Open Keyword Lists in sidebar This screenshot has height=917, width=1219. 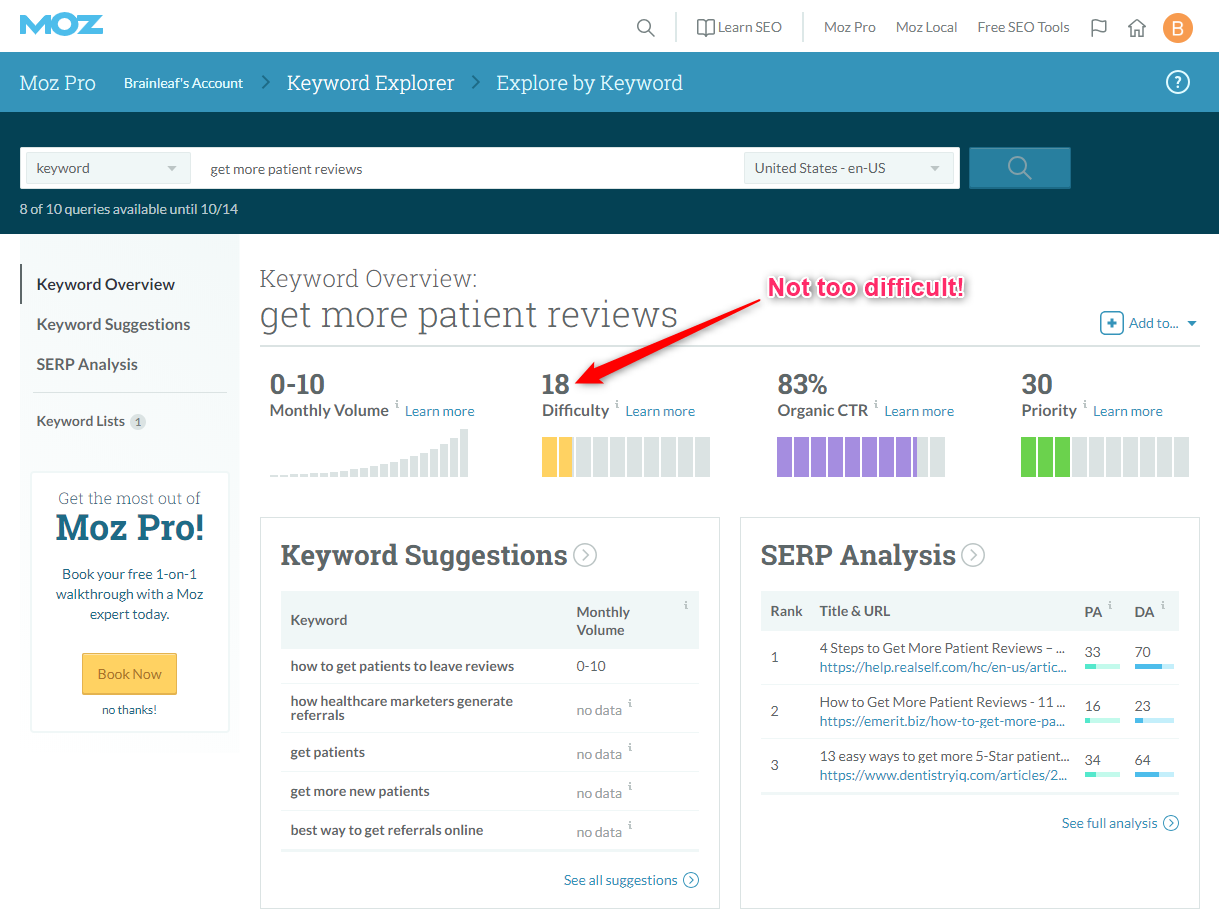point(91,421)
